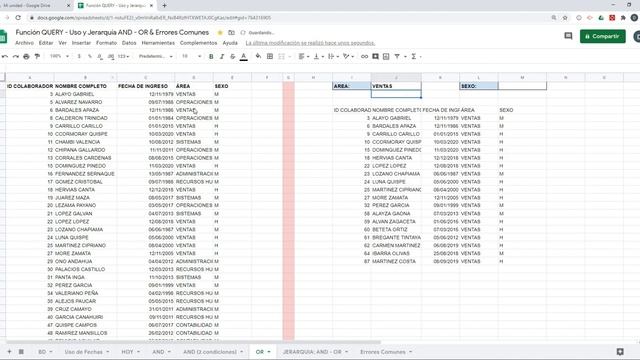Image resolution: width=640 pixels, height=360 pixels.
Task: Open the Complementos menu
Action: (x=198, y=43)
